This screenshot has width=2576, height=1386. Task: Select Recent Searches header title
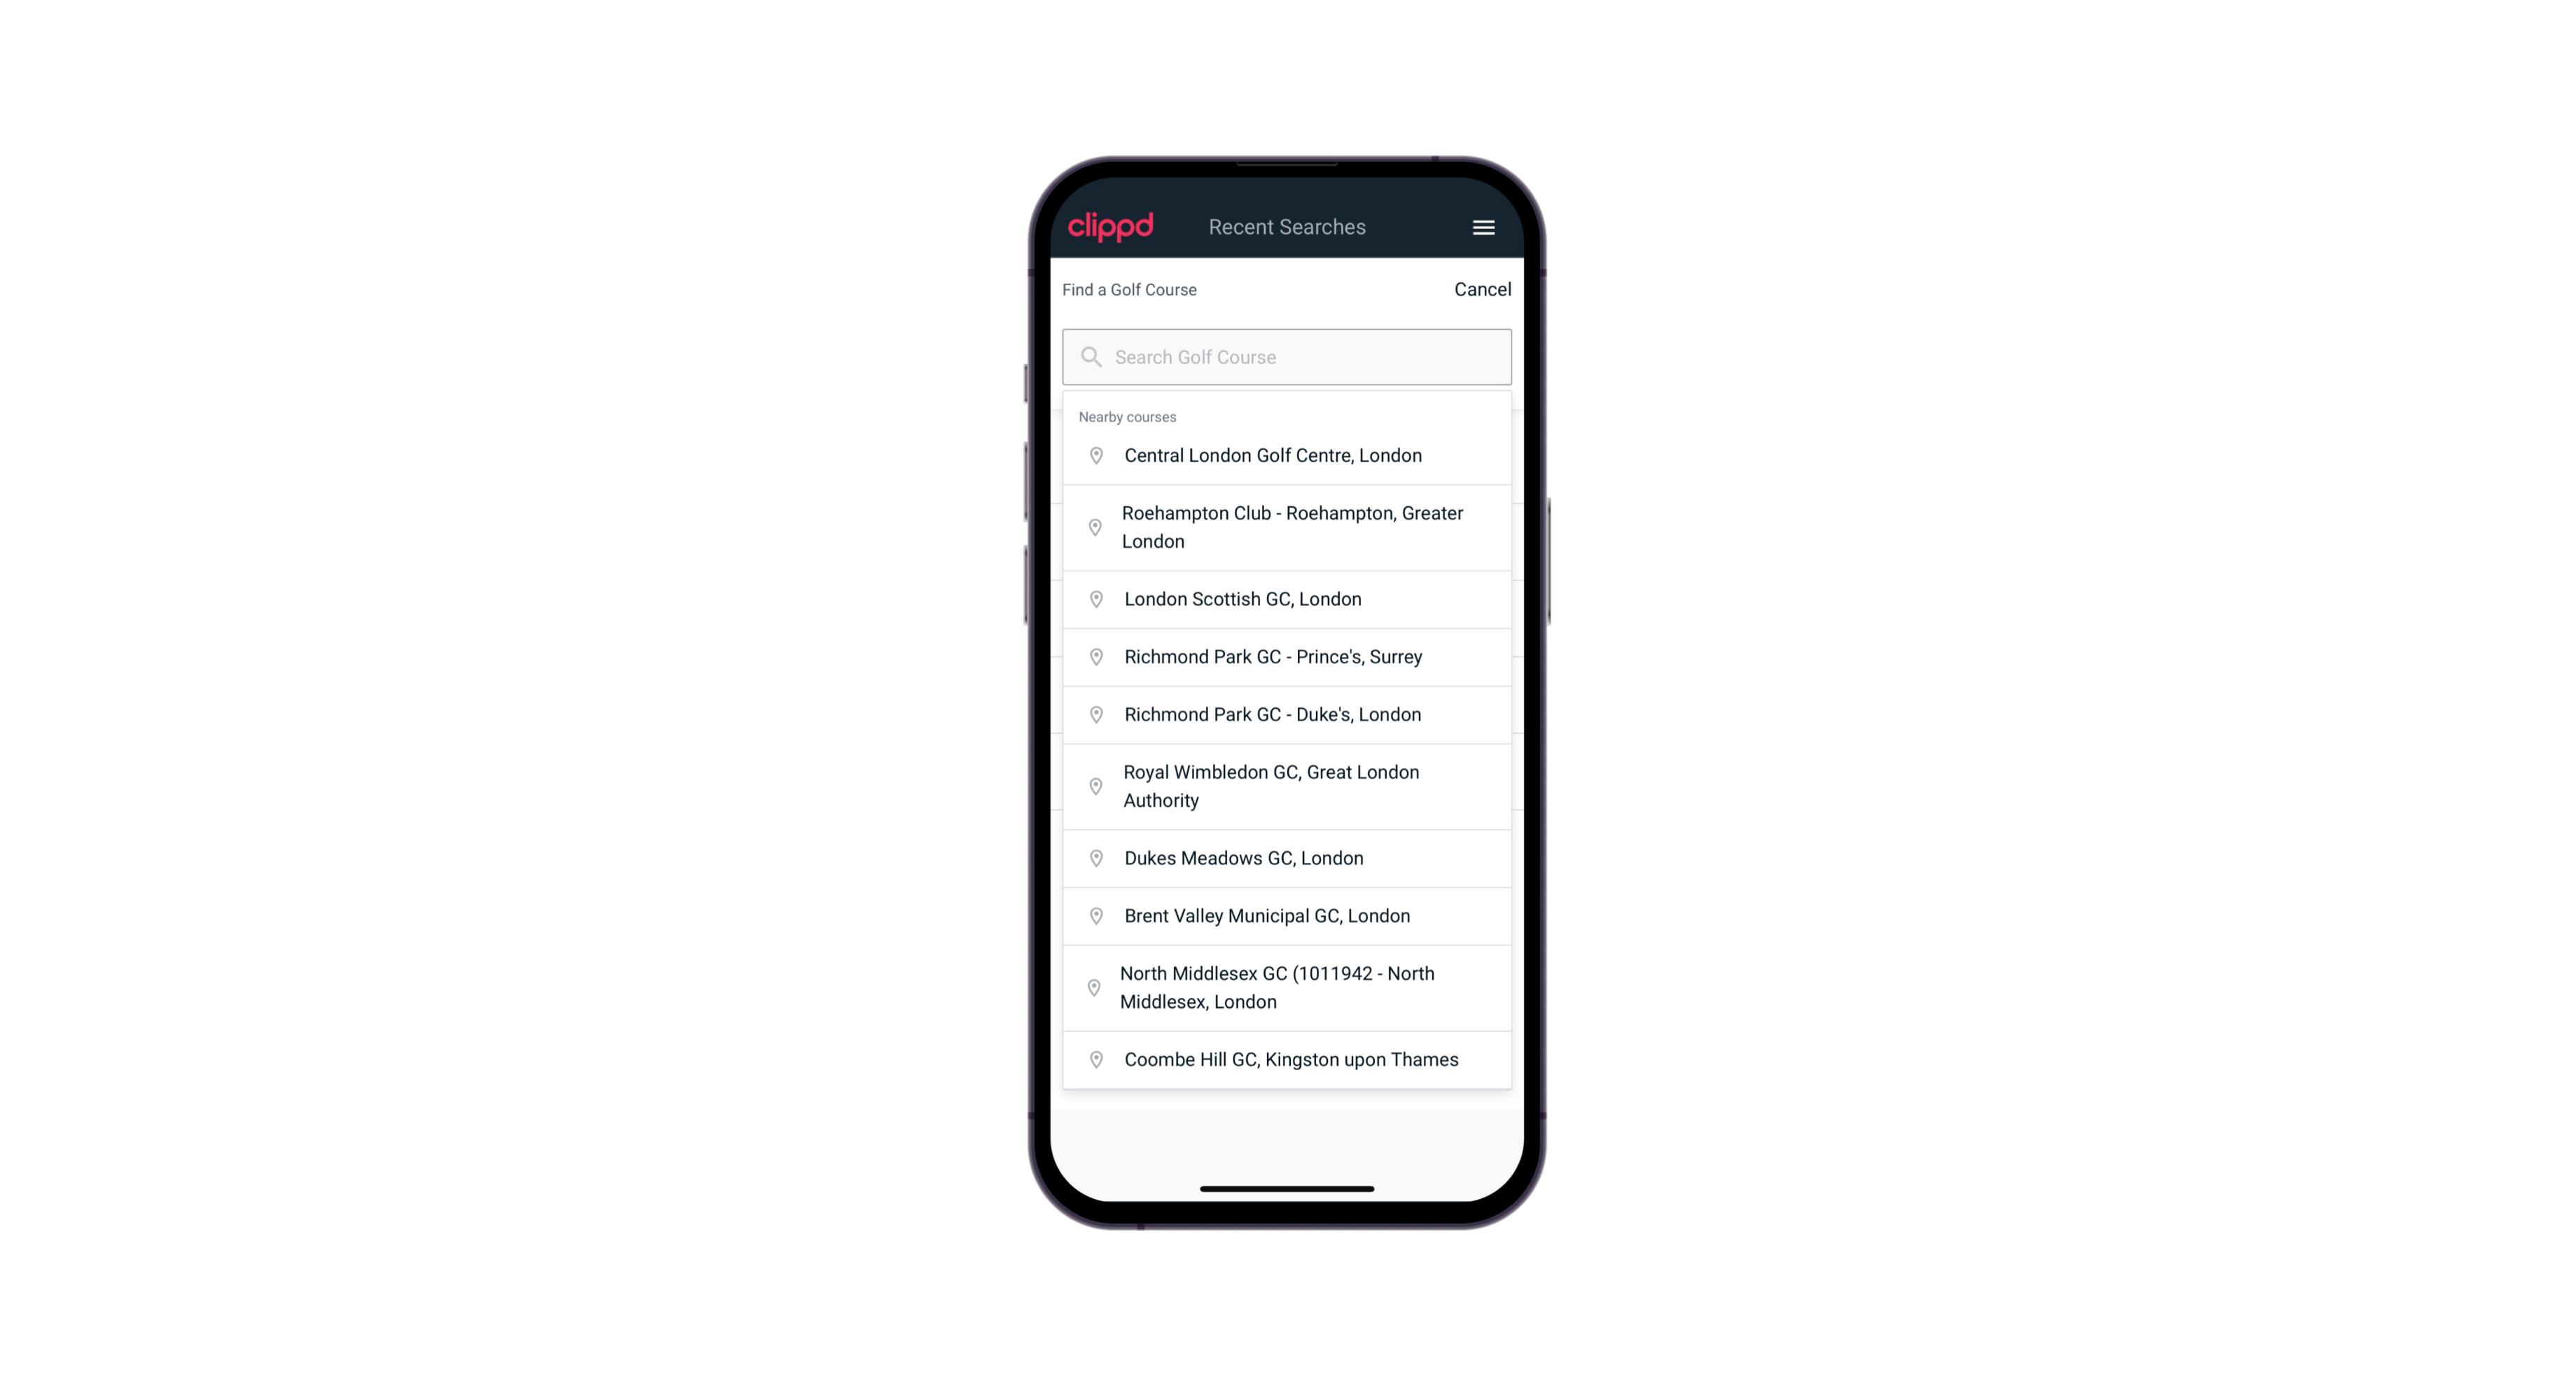point(1287,227)
